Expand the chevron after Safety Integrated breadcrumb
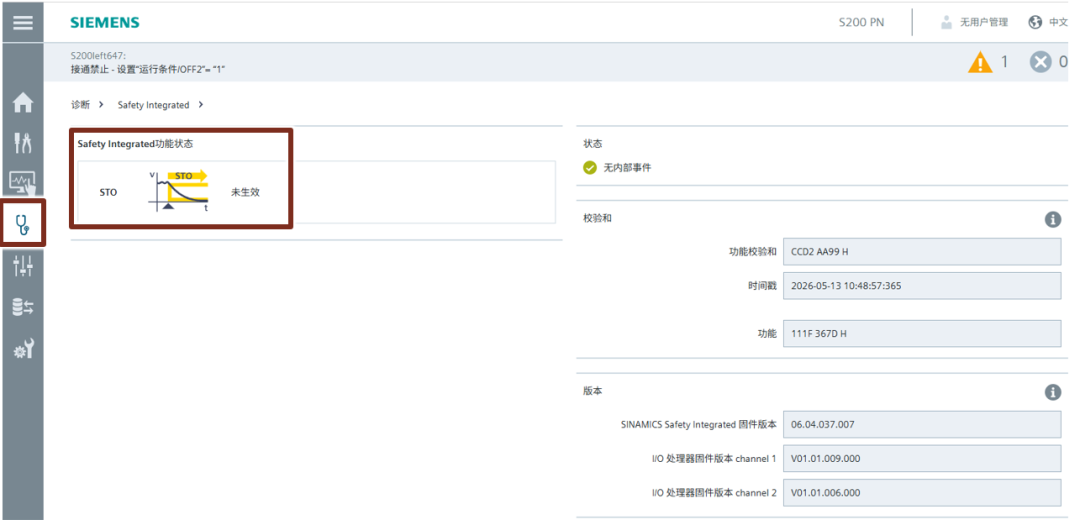 (200, 105)
